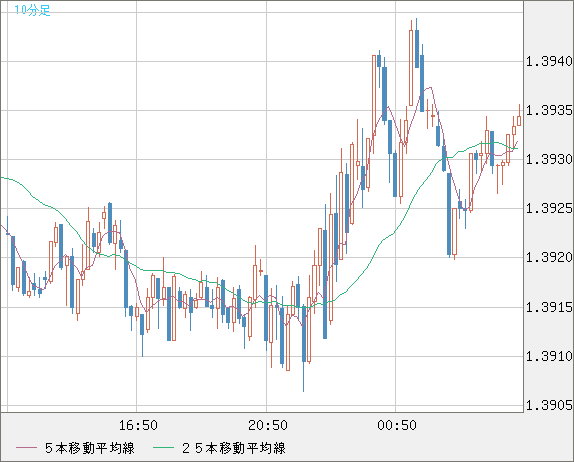Select the 1.3935 price axis label

(549, 110)
